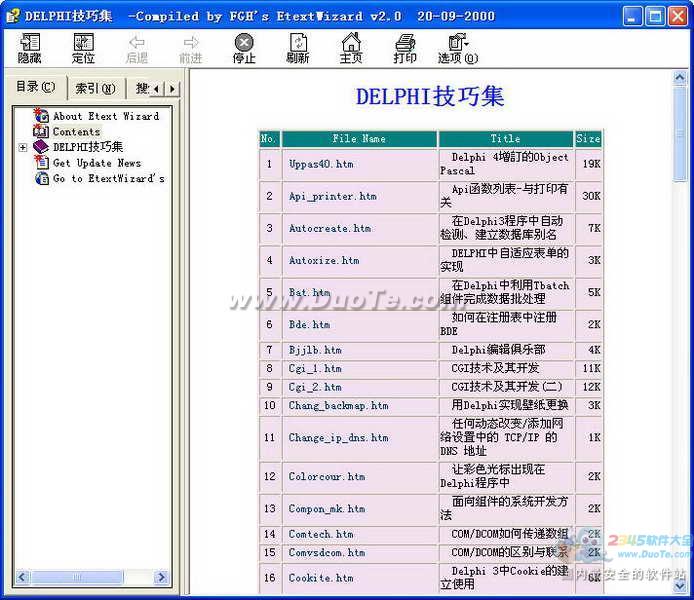Open the Chang_backmap.htm link
The height and width of the screenshot is (600, 694).
pos(339,406)
